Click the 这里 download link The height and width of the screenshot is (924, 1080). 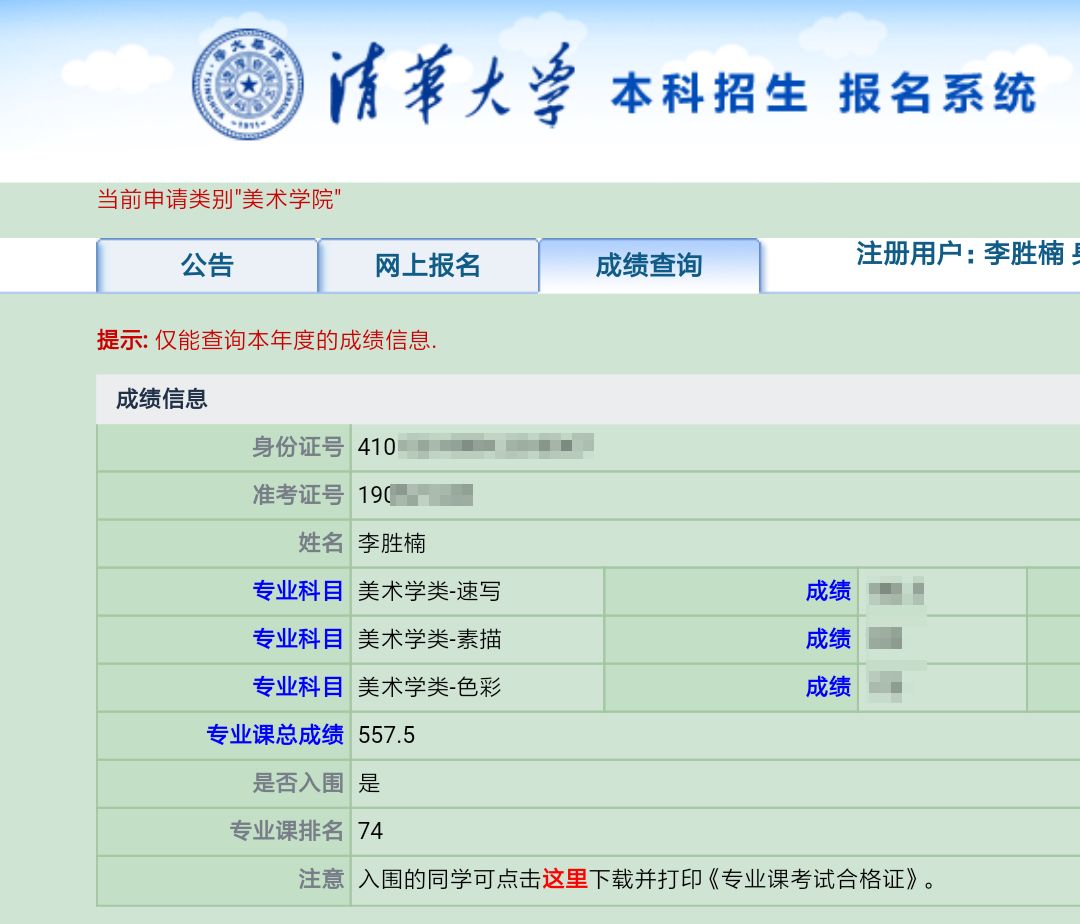click(x=565, y=879)
